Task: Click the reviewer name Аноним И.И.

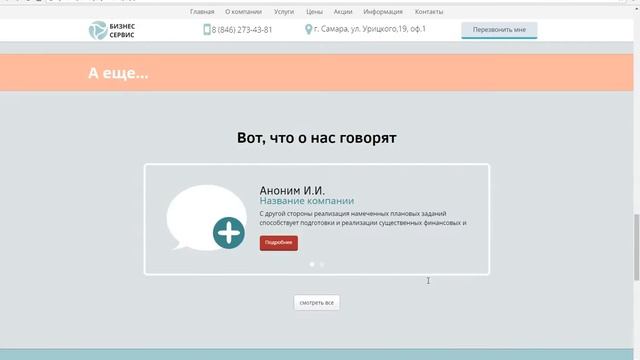Action: coord(292,190)
